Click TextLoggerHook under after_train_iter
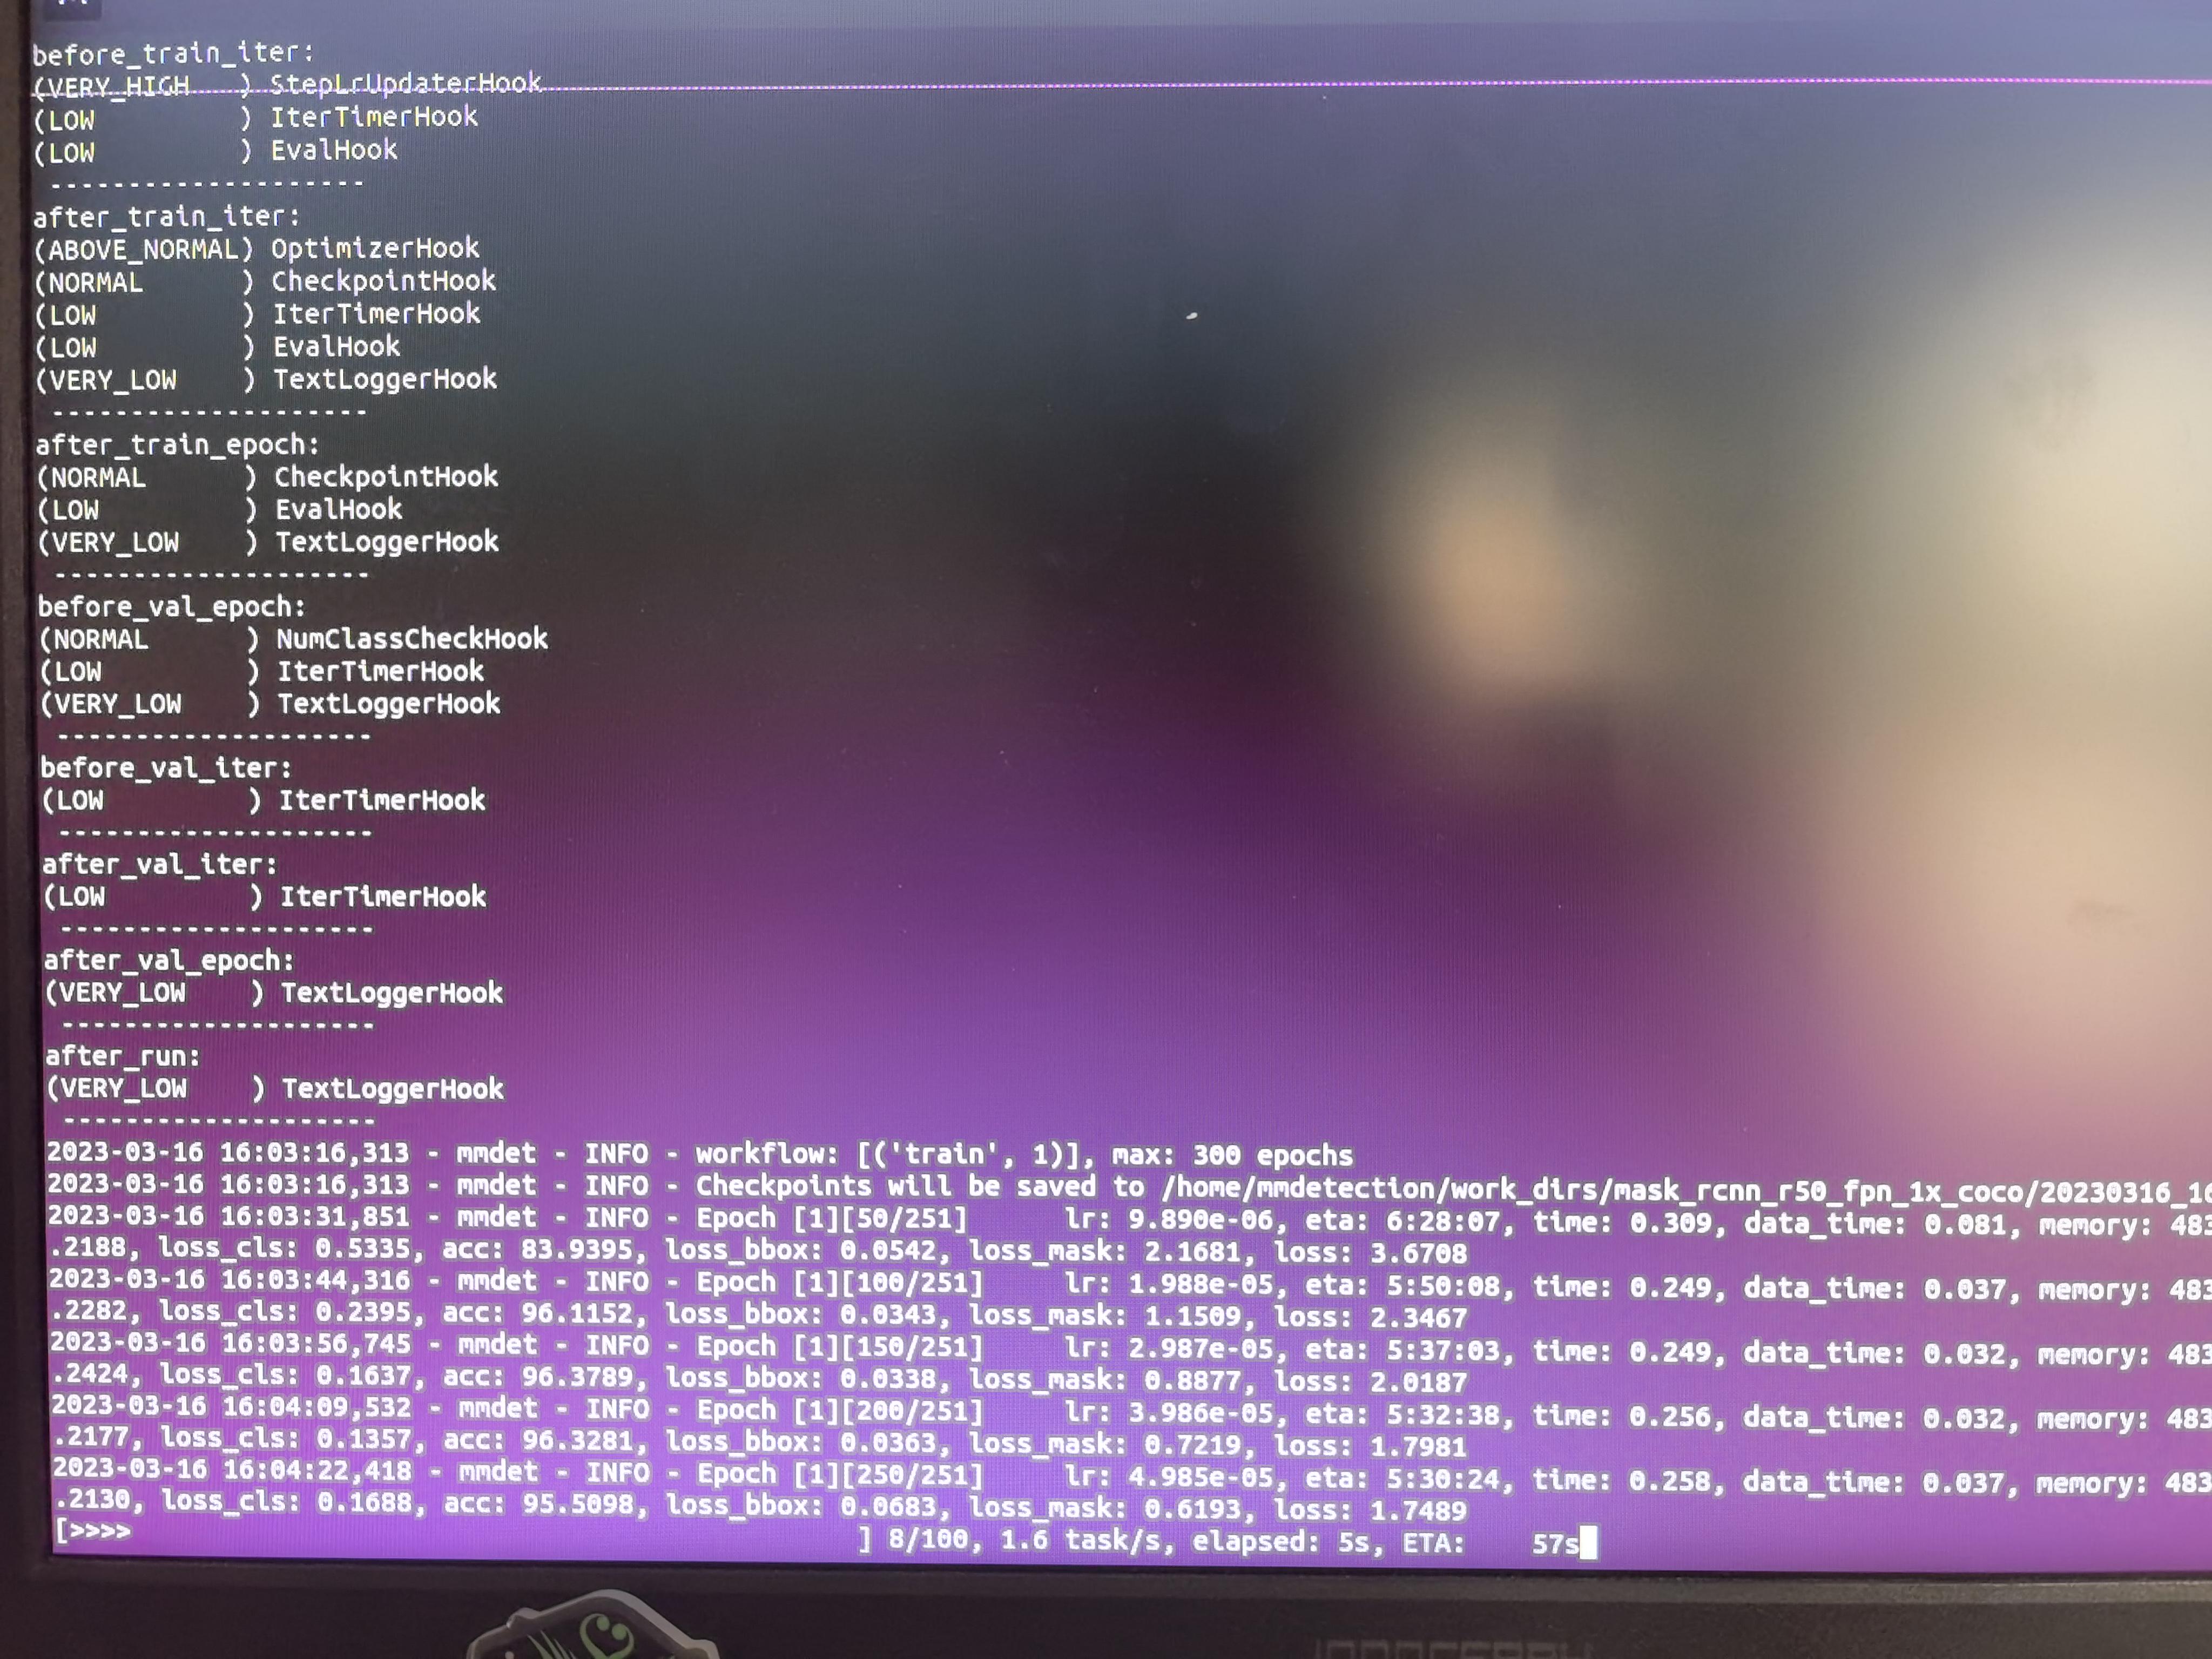Image resolution: width=2212 pixels, height=1659 pixels. point(385,379)
